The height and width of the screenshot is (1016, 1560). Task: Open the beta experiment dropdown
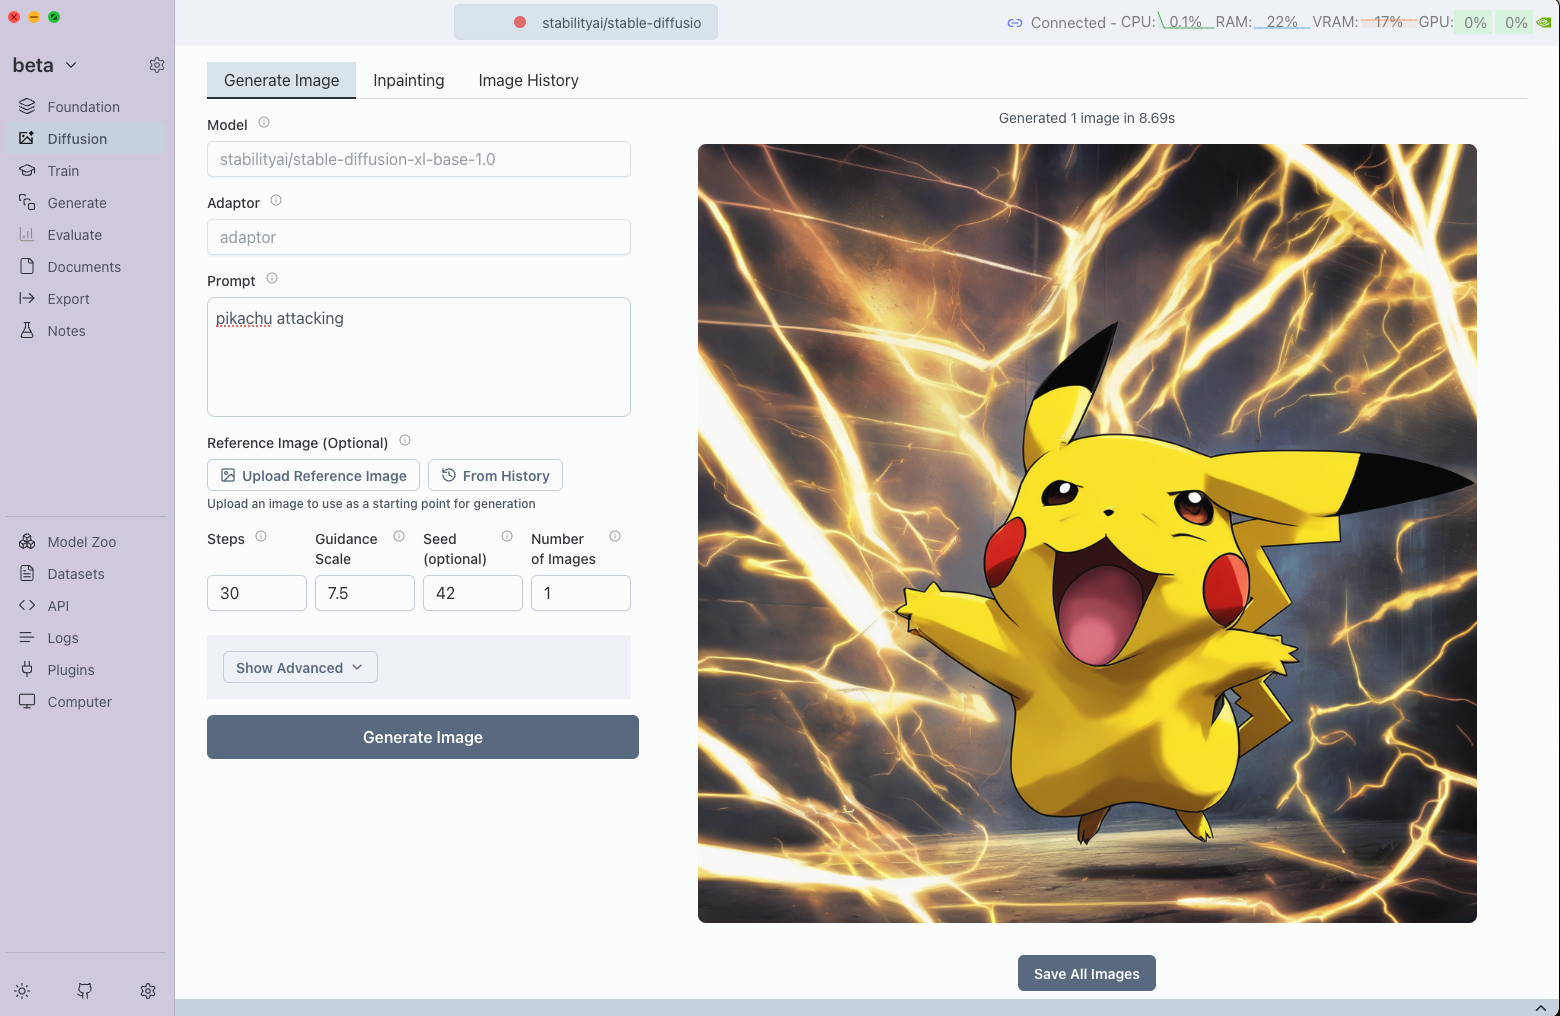(x=45, y=65)
